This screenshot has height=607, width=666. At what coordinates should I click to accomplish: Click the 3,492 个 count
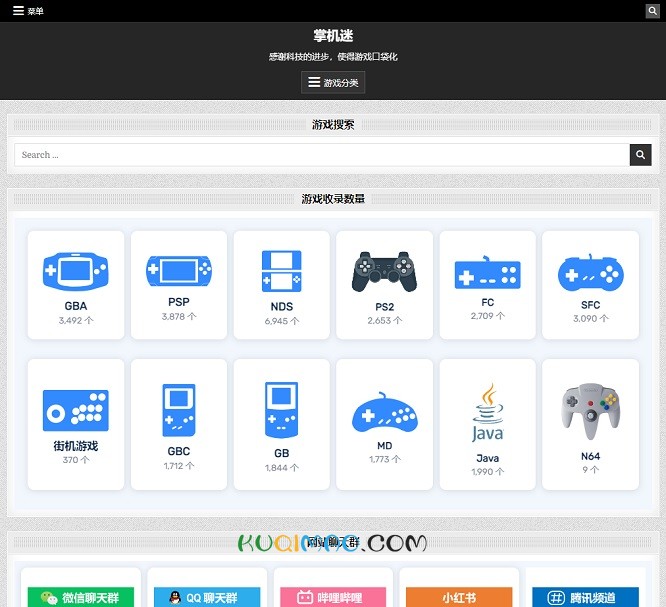point(76,321)
